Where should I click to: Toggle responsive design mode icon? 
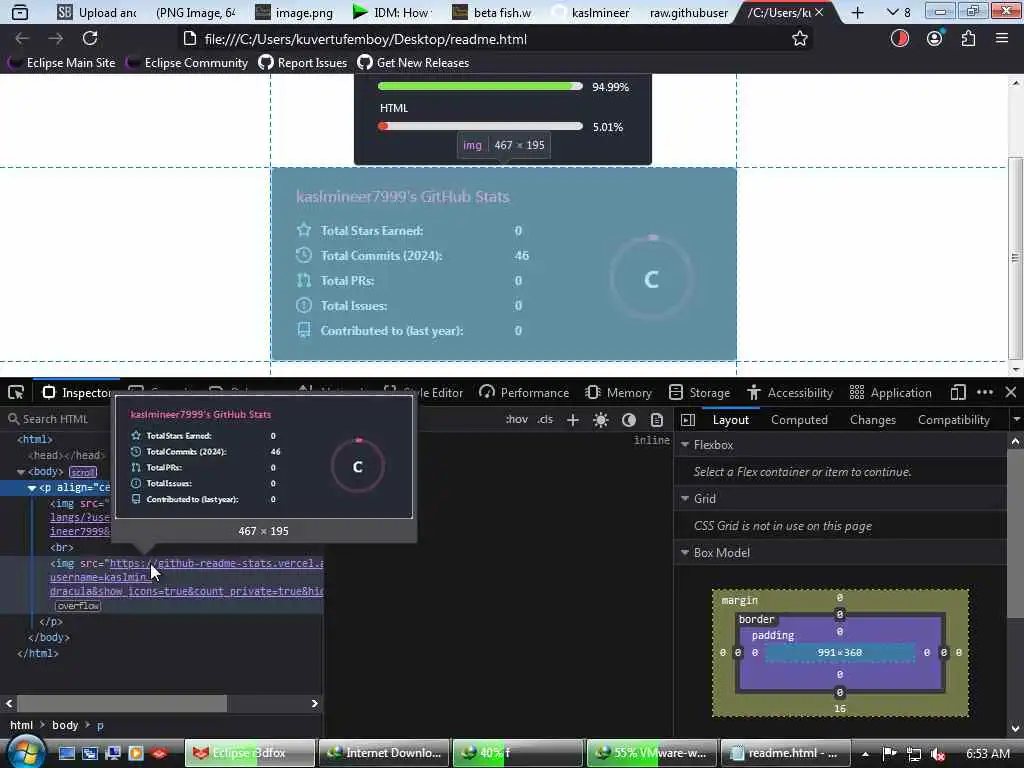(x=958, y=392)
